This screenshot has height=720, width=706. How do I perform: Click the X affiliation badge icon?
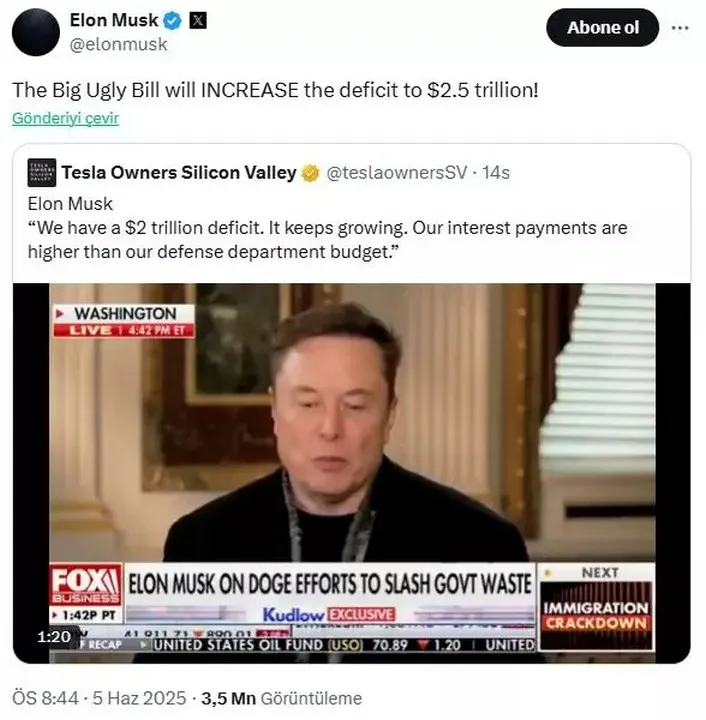[198, 21]
